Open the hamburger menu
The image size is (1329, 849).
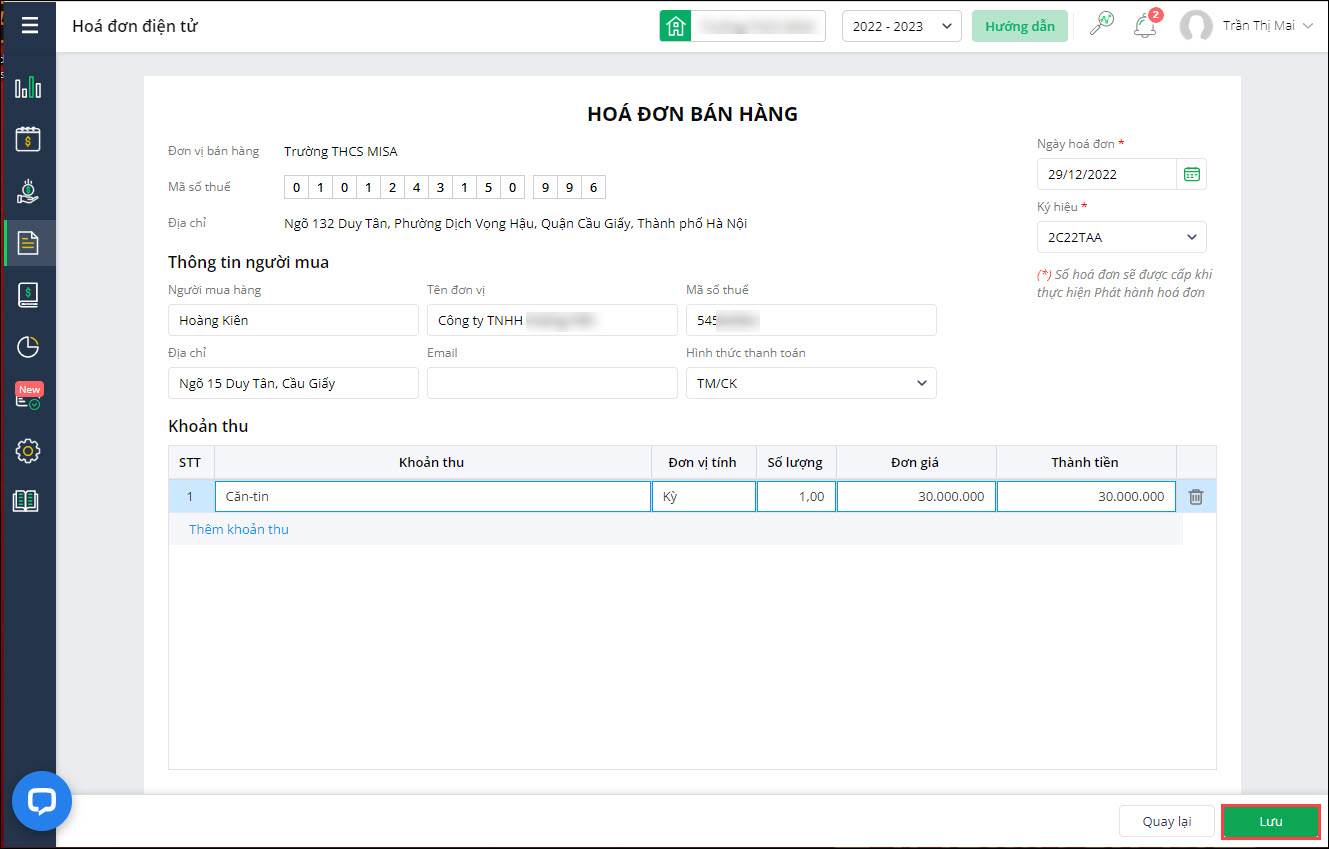[29, 25]
